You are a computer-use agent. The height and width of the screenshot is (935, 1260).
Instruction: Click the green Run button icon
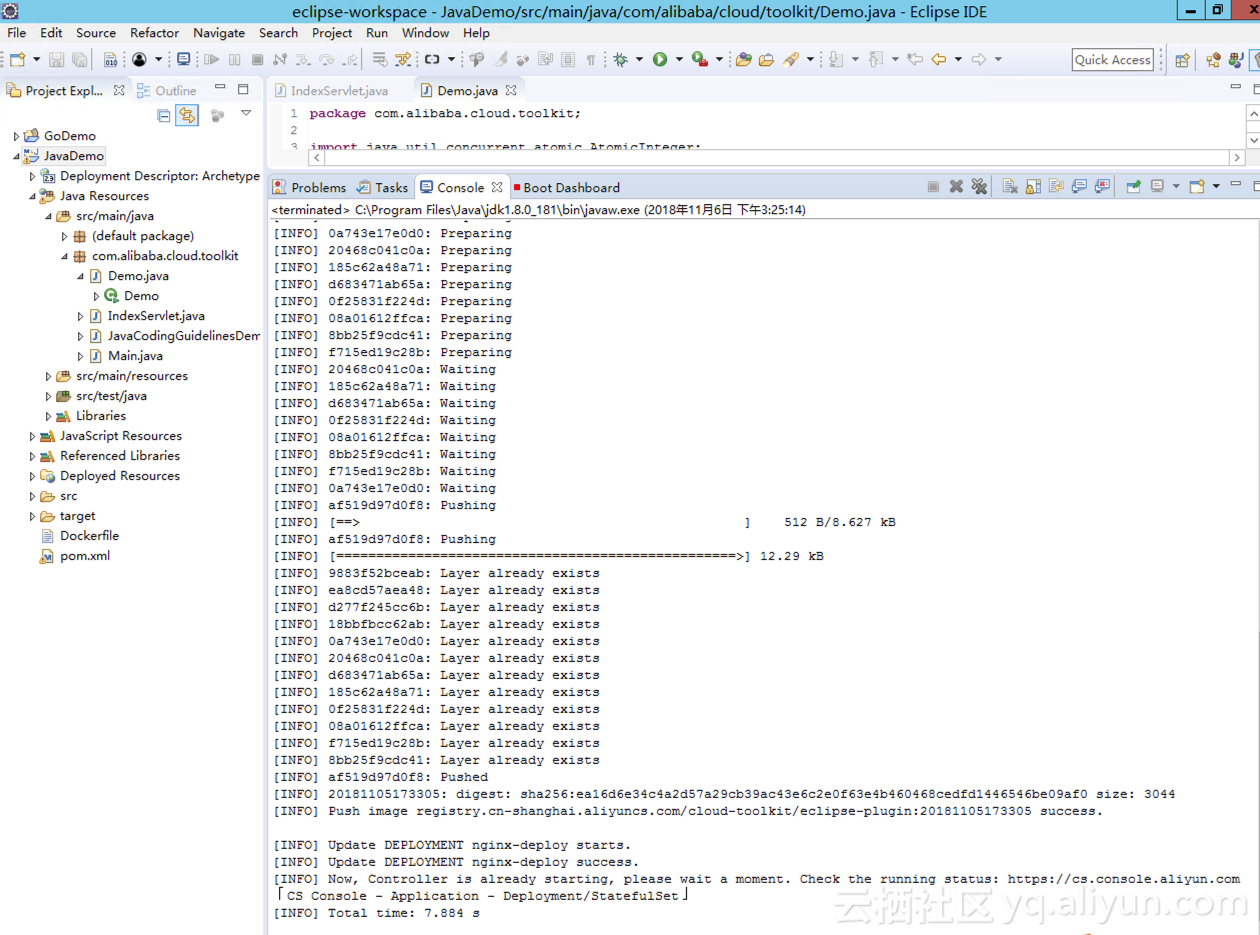(660, 60)
